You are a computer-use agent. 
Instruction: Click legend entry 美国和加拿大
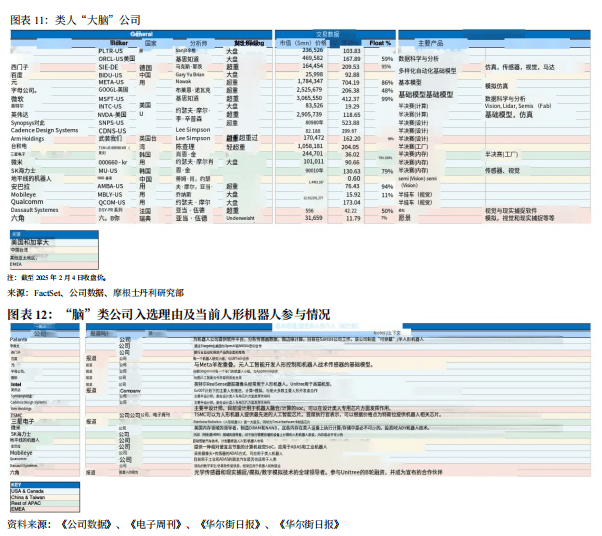(x=30, y=242)
